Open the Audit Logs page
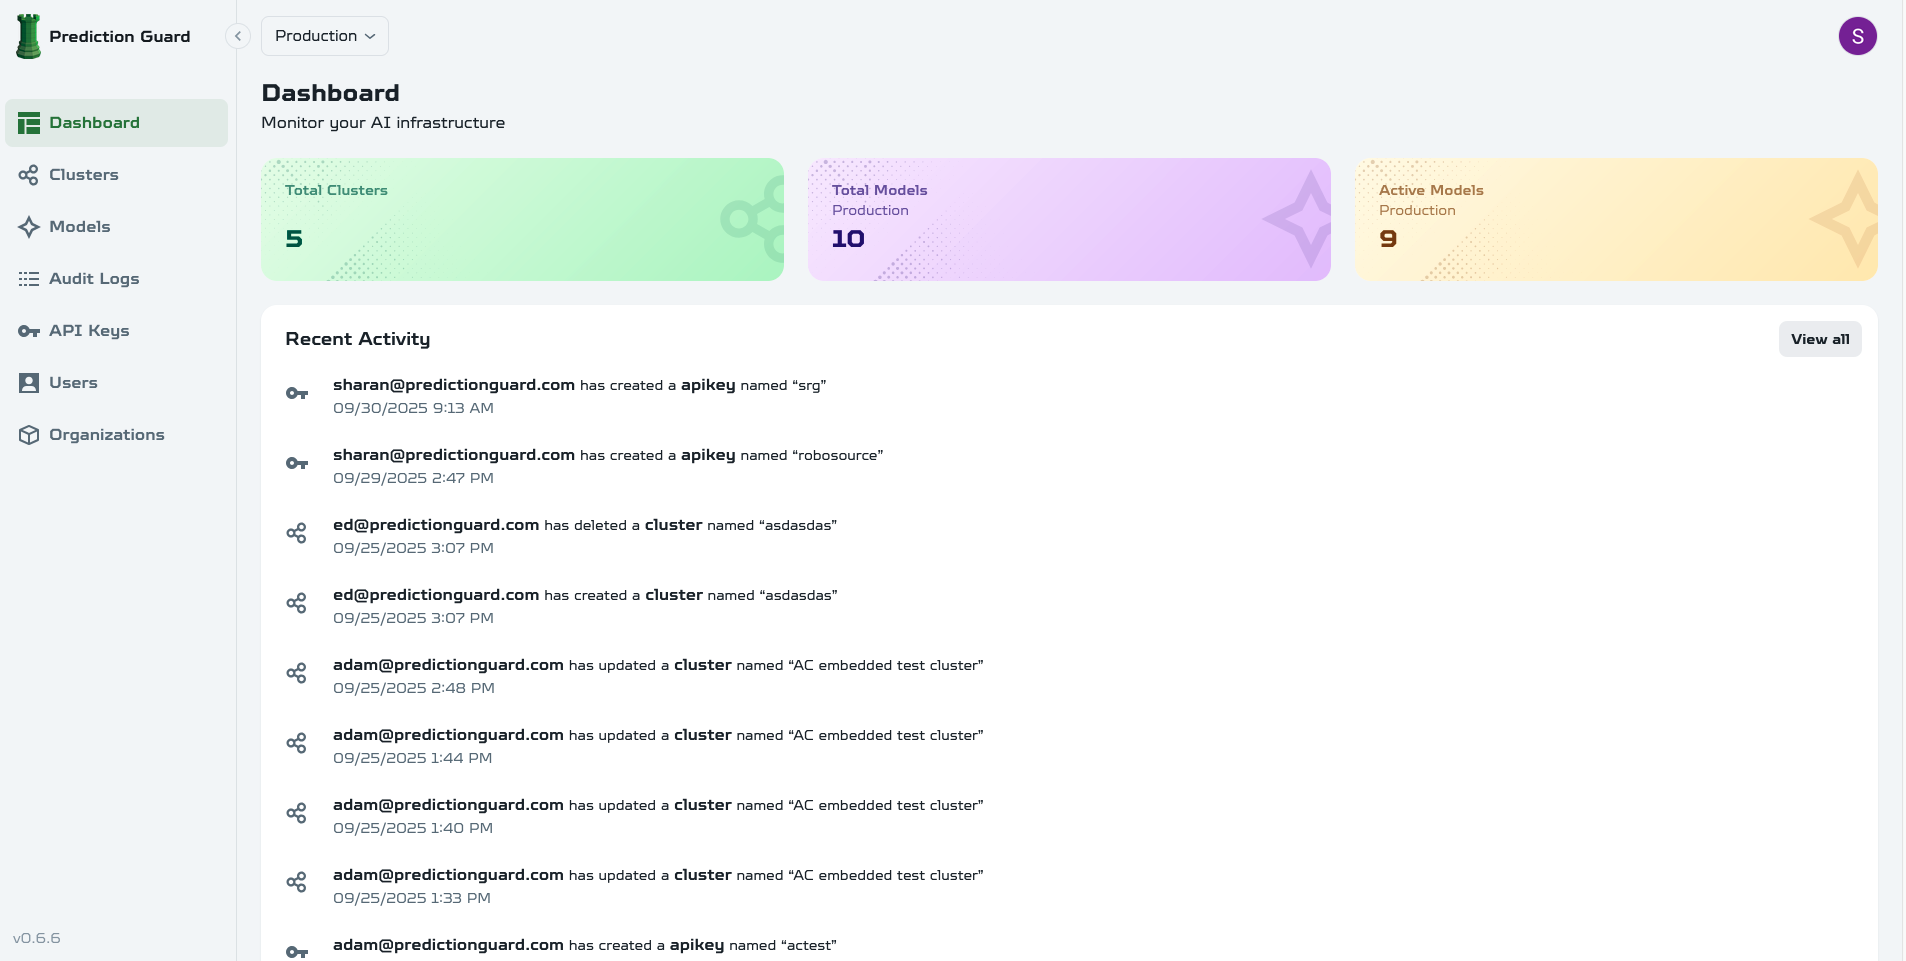This screenshot has height=961, width=1906. [x=94, y=279]
